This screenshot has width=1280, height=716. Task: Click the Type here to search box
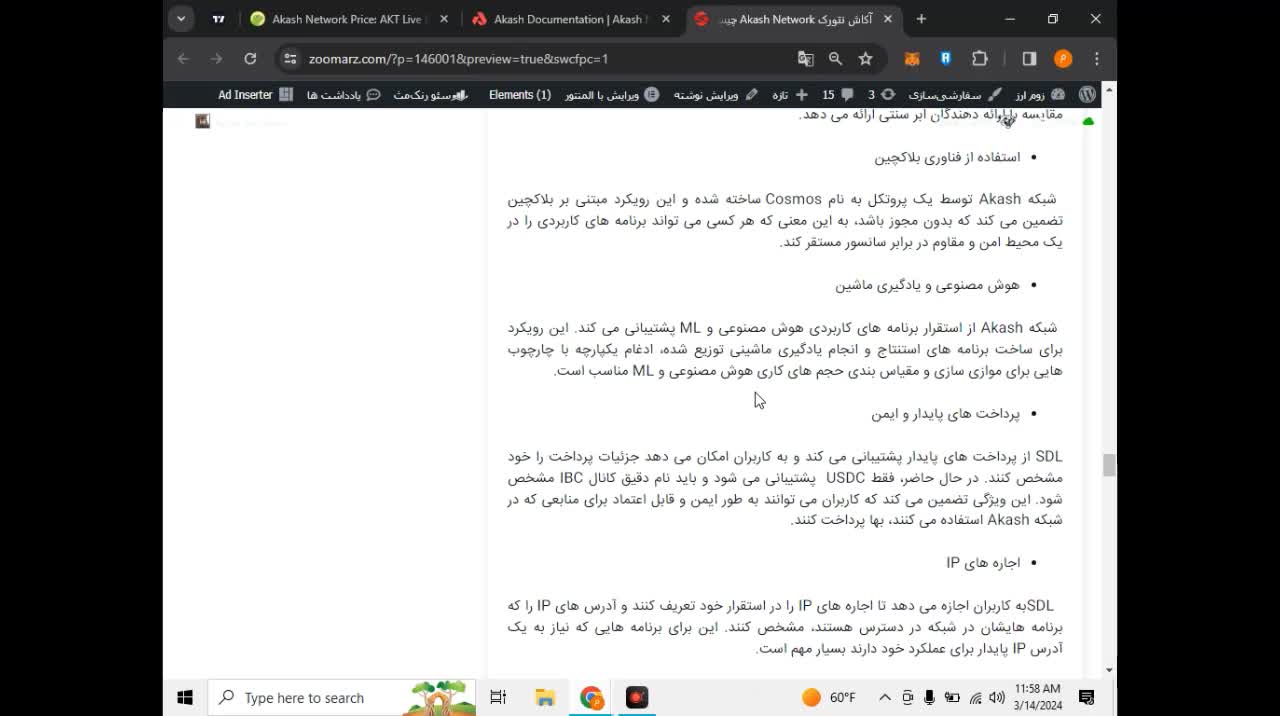coord(300,697)
